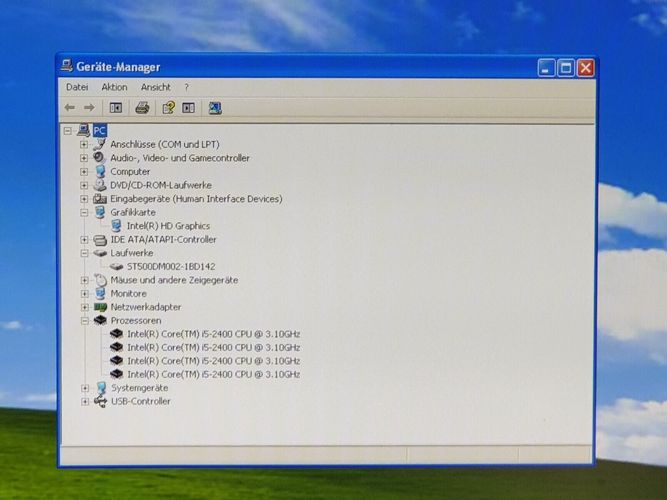
Task: Click the Anschlüsse (COM und LPT) port icon
Action: click(100, 144)
